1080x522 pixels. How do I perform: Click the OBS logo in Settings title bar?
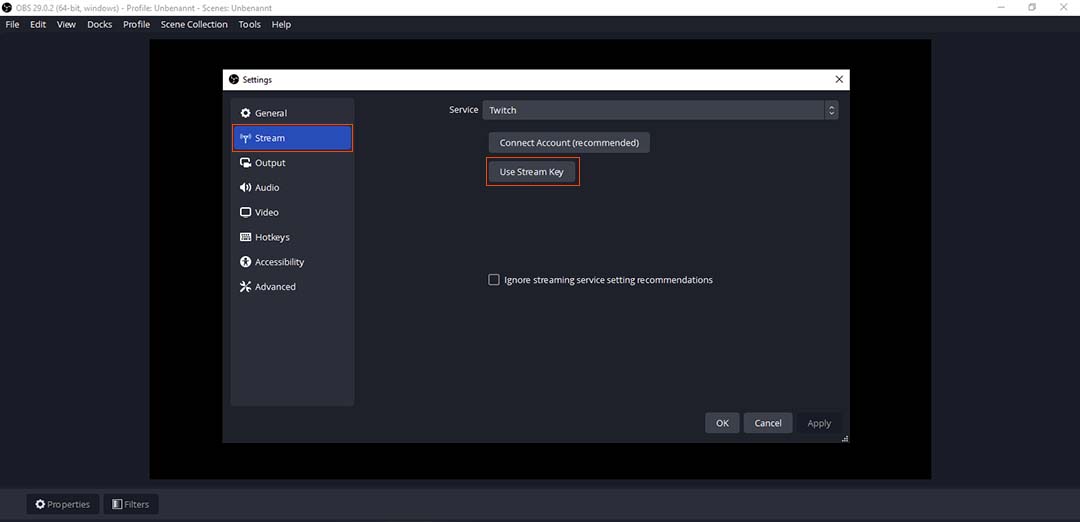click(233, 79)
